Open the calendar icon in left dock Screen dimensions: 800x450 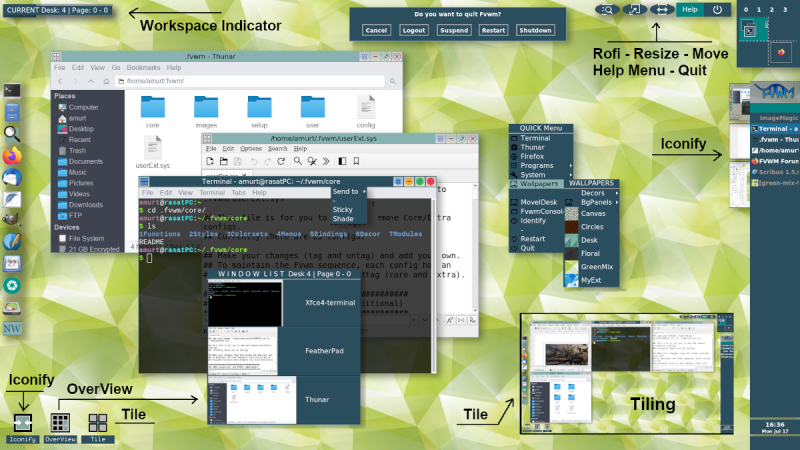[x=12, y=263]
